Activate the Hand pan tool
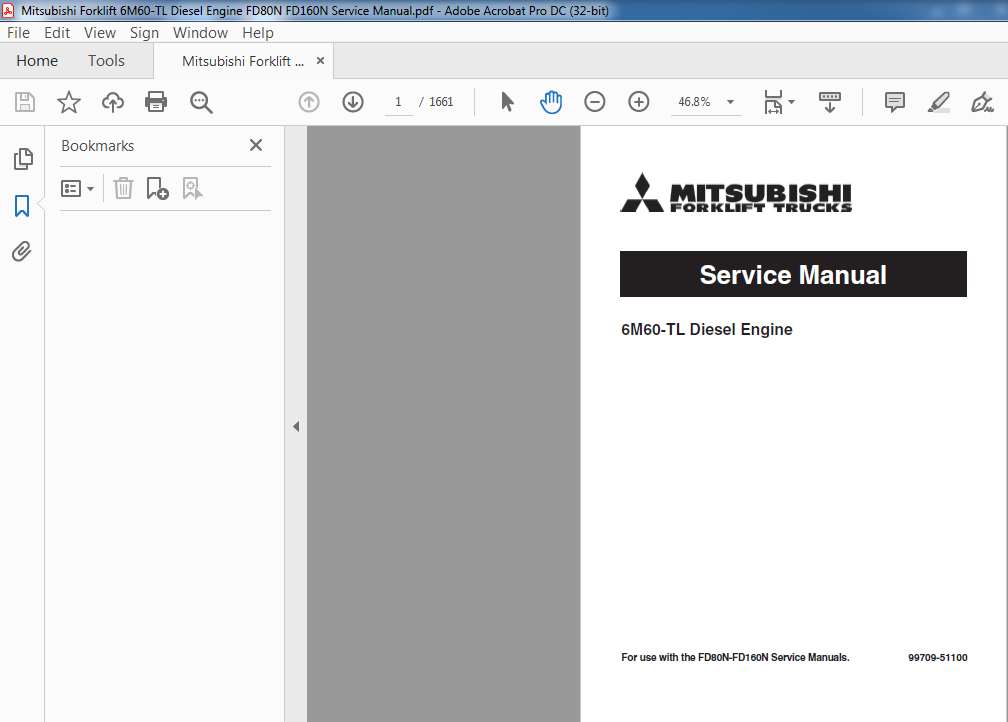The width and height of the screenshot is (1008, 722). 551,102
